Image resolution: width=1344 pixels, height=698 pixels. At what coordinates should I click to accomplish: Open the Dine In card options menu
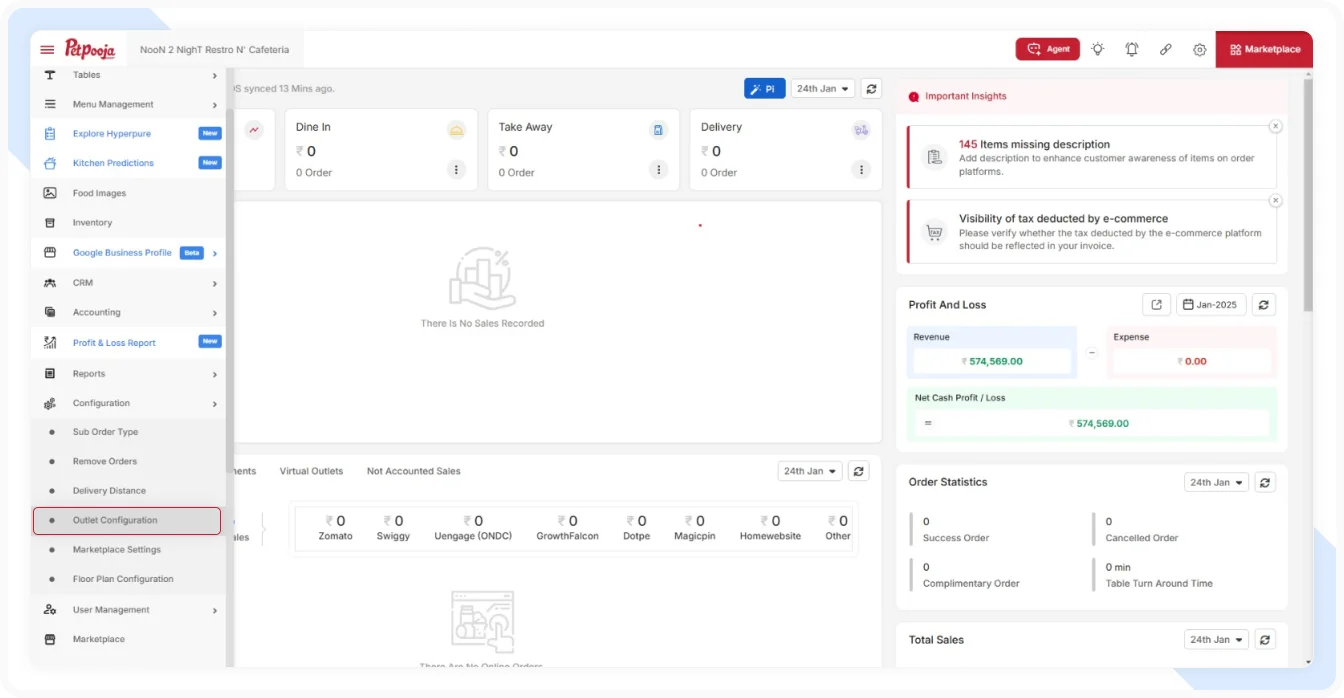click(457, 170)
